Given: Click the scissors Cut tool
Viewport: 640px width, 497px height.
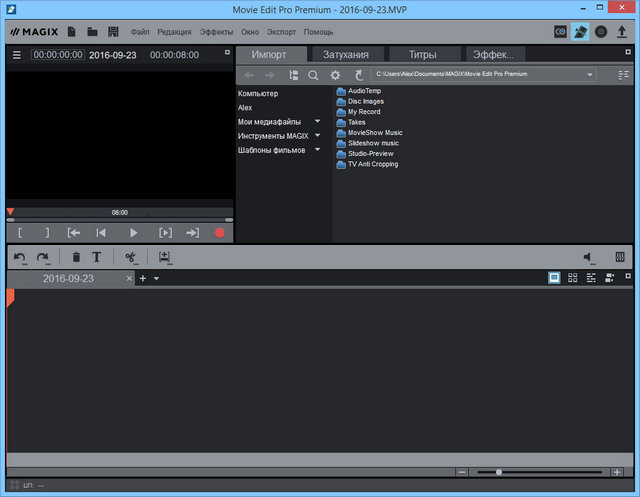Looking at the screenshot, I should click(x=130, y=257).
